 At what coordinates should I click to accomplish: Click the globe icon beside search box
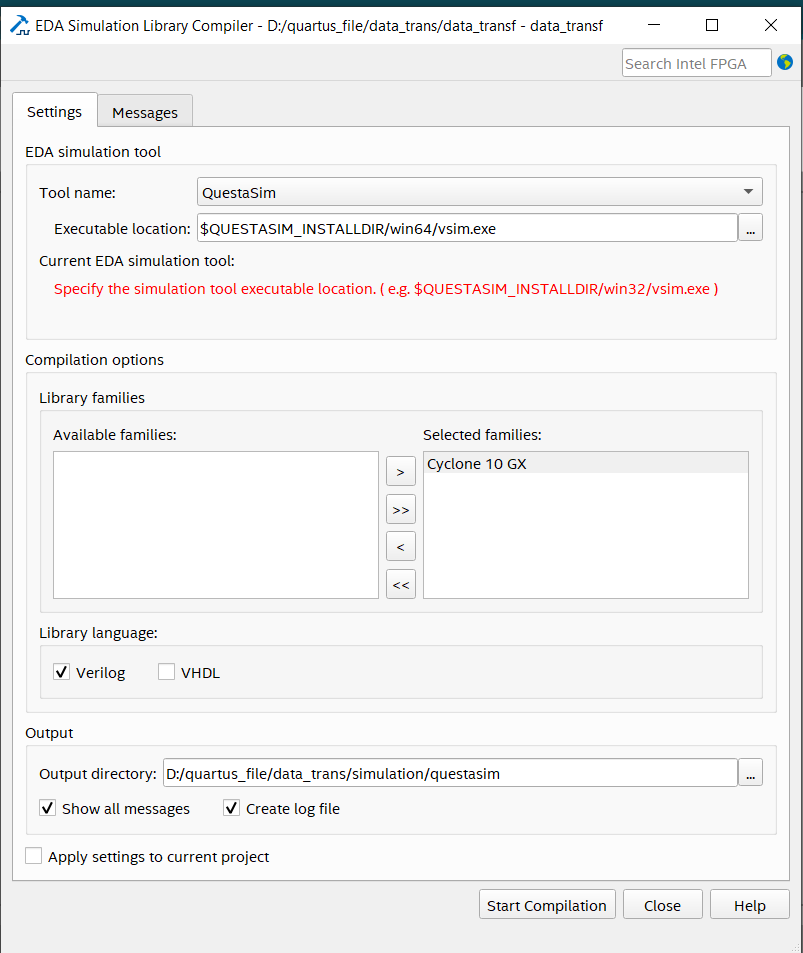coord(785,63)
